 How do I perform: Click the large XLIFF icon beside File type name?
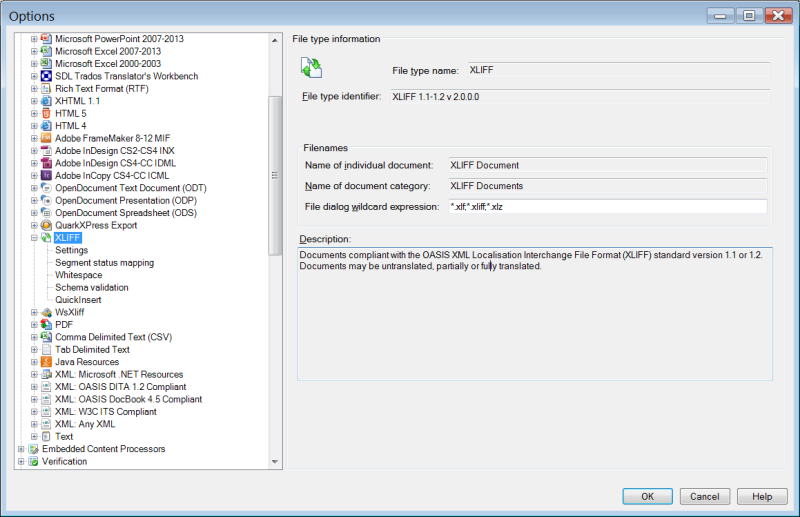coord(311,68)
